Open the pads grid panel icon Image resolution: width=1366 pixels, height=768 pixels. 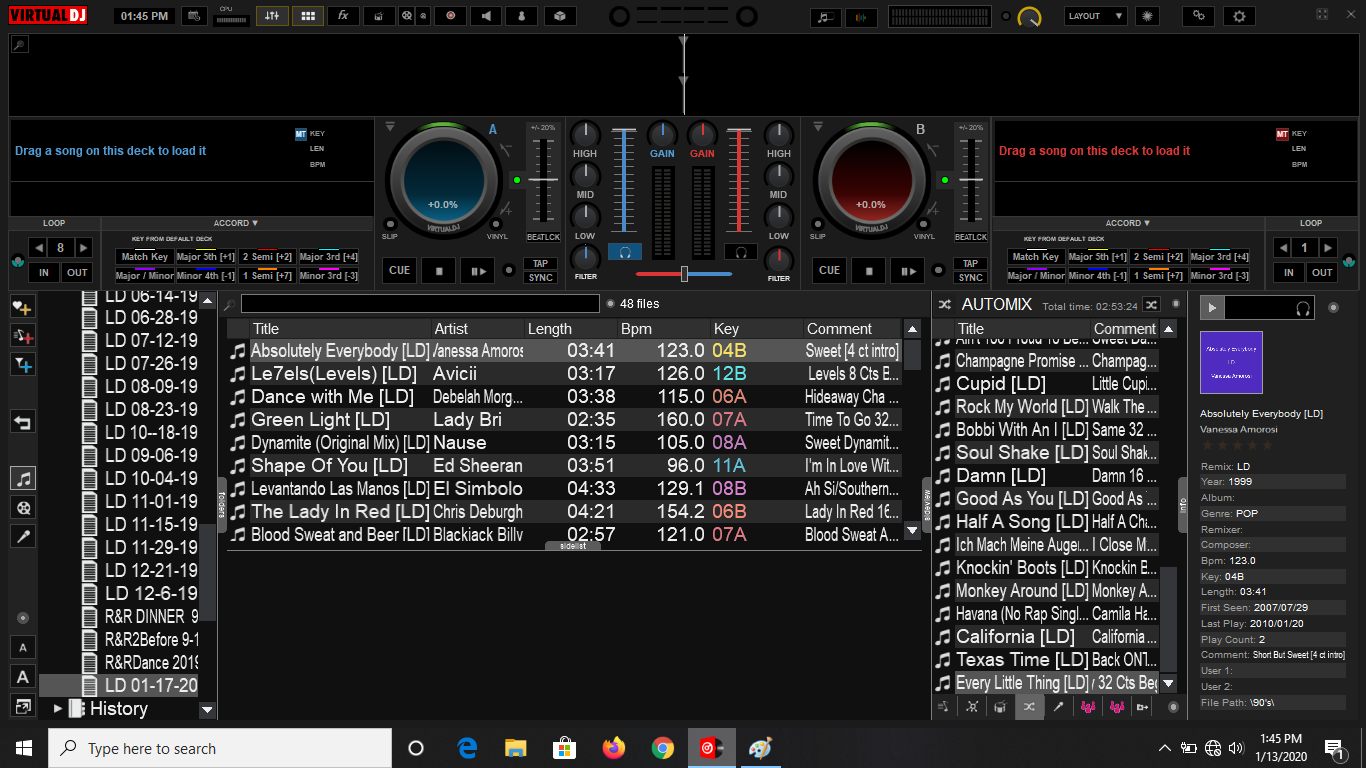[307, 16]
